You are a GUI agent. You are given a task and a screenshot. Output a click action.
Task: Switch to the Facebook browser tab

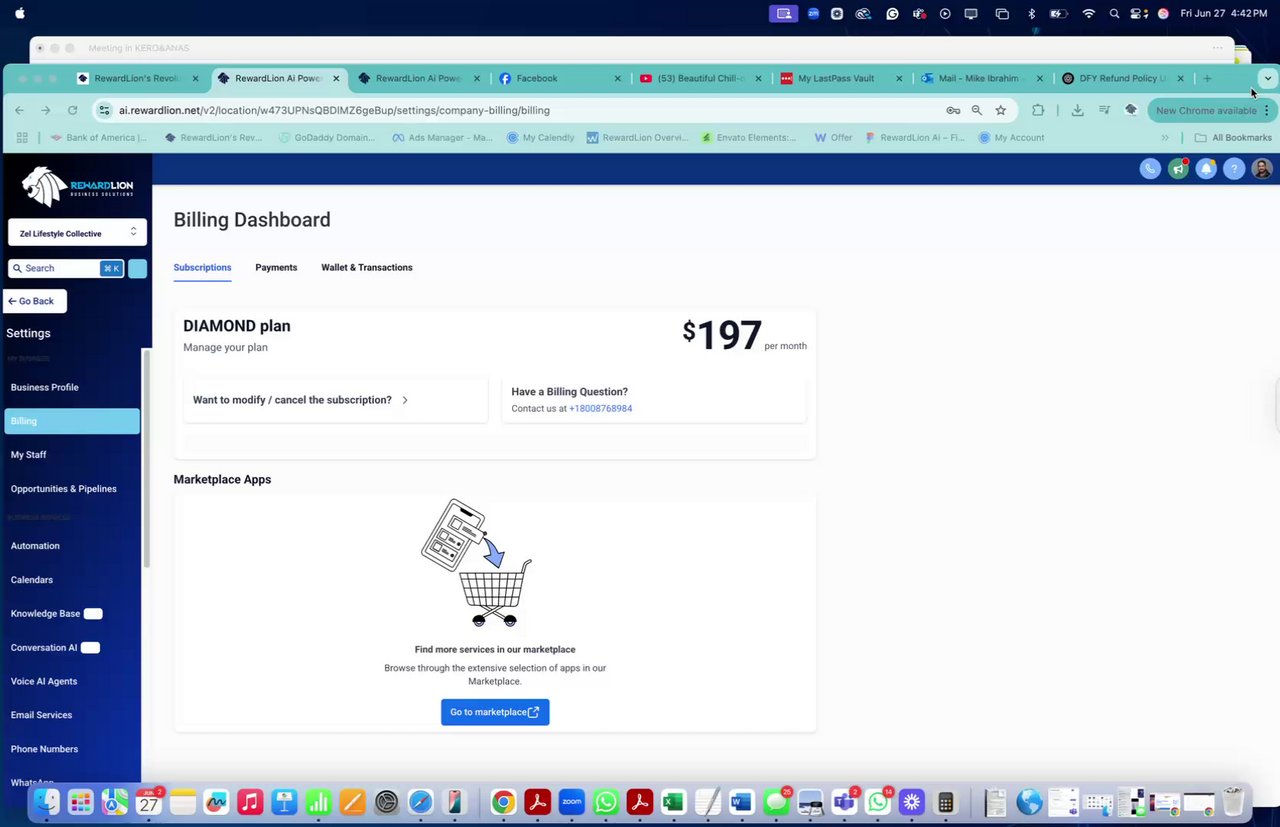[560, 78]
